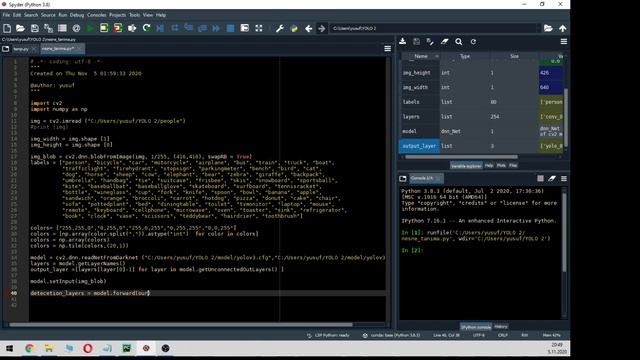Screen dimensions: 640x360
Task: Browse console tabs using the folder icon
Action: click(x=402, y=178)
